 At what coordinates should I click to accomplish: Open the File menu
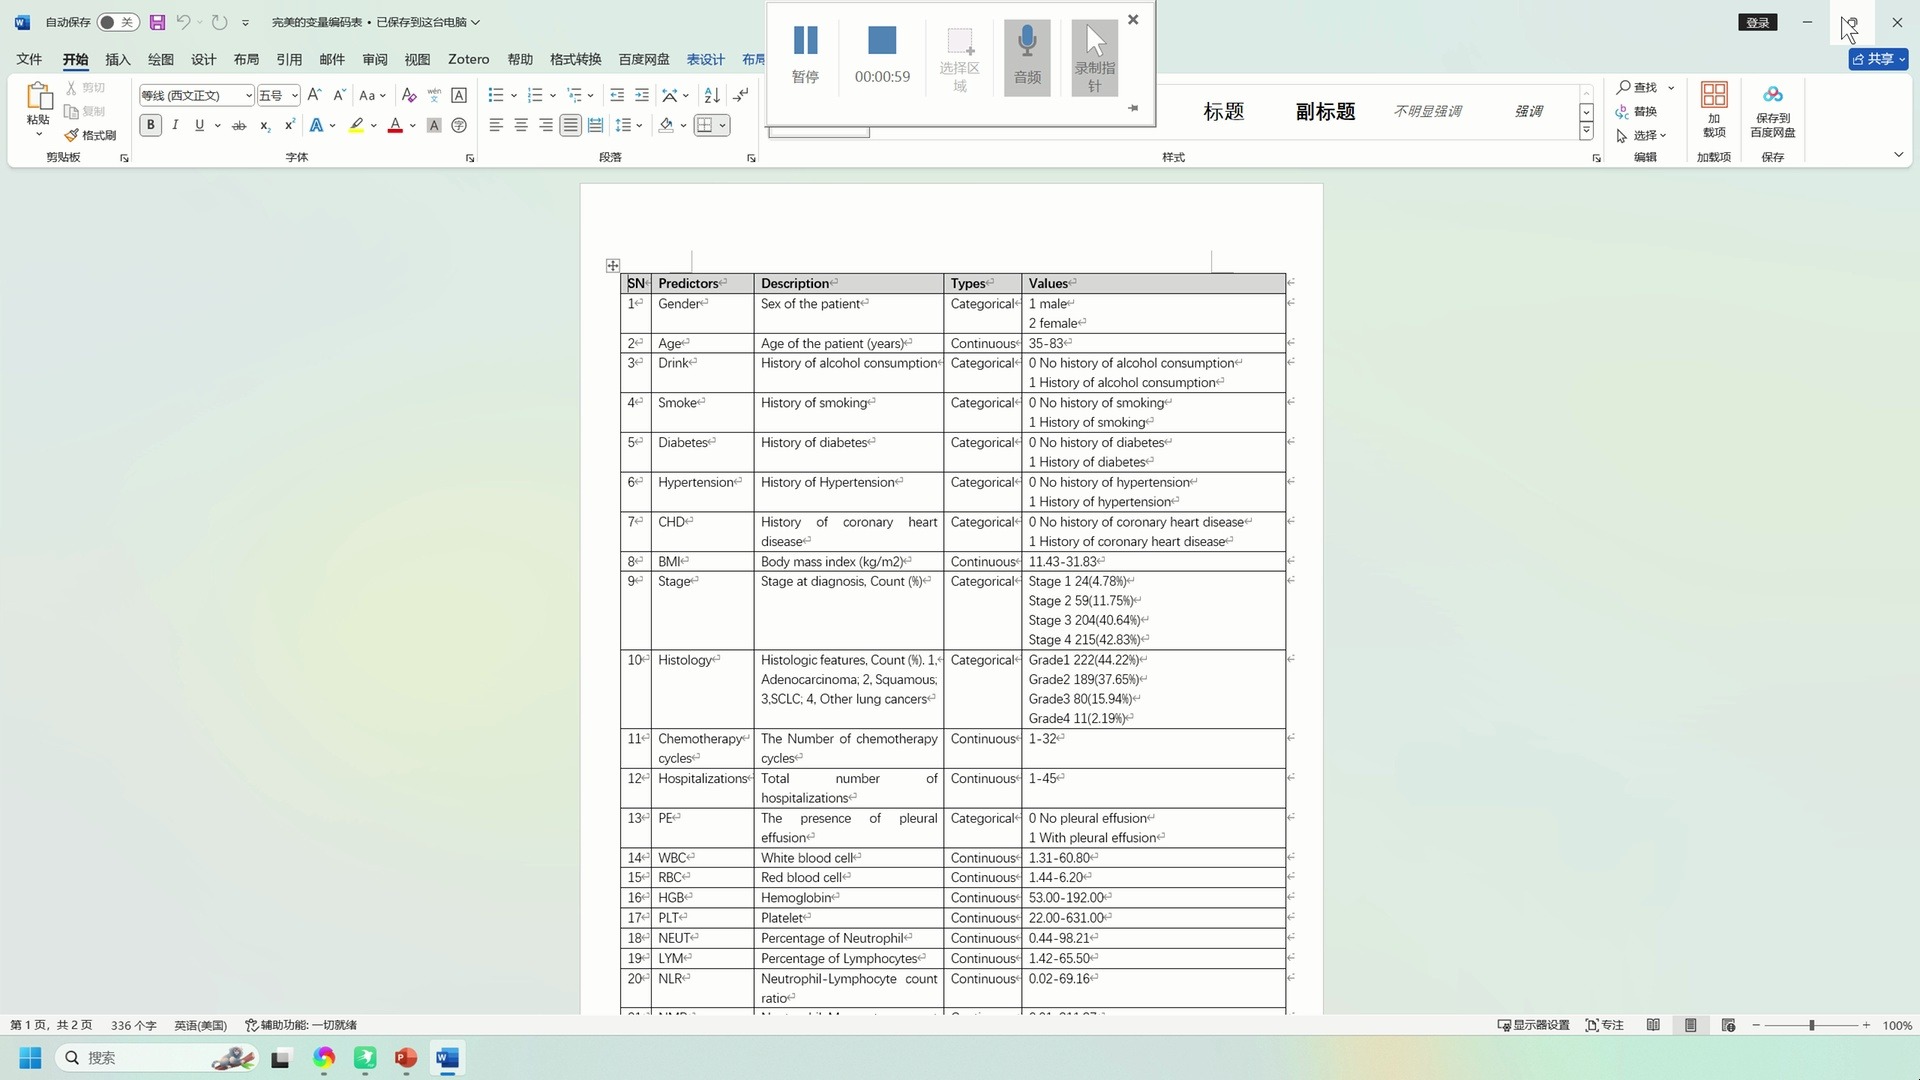click(x=29, y=59)
